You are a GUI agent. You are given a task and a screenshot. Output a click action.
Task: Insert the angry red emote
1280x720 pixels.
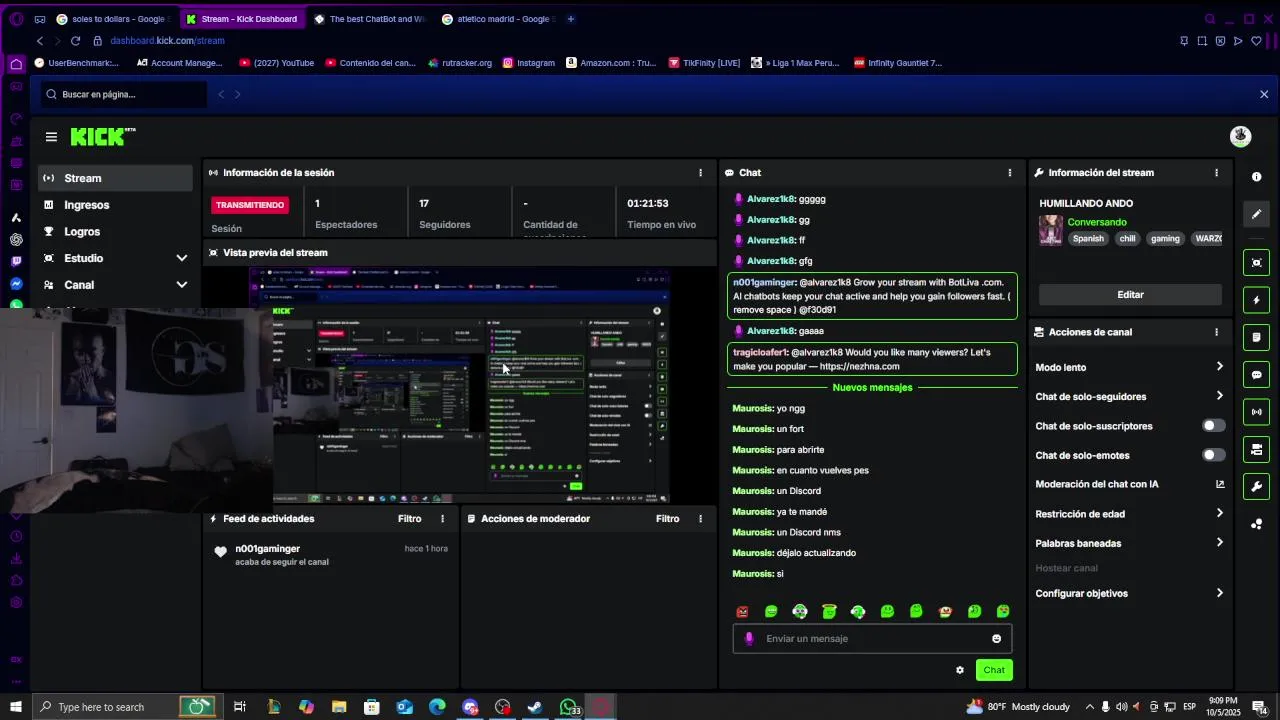[742, 612]
